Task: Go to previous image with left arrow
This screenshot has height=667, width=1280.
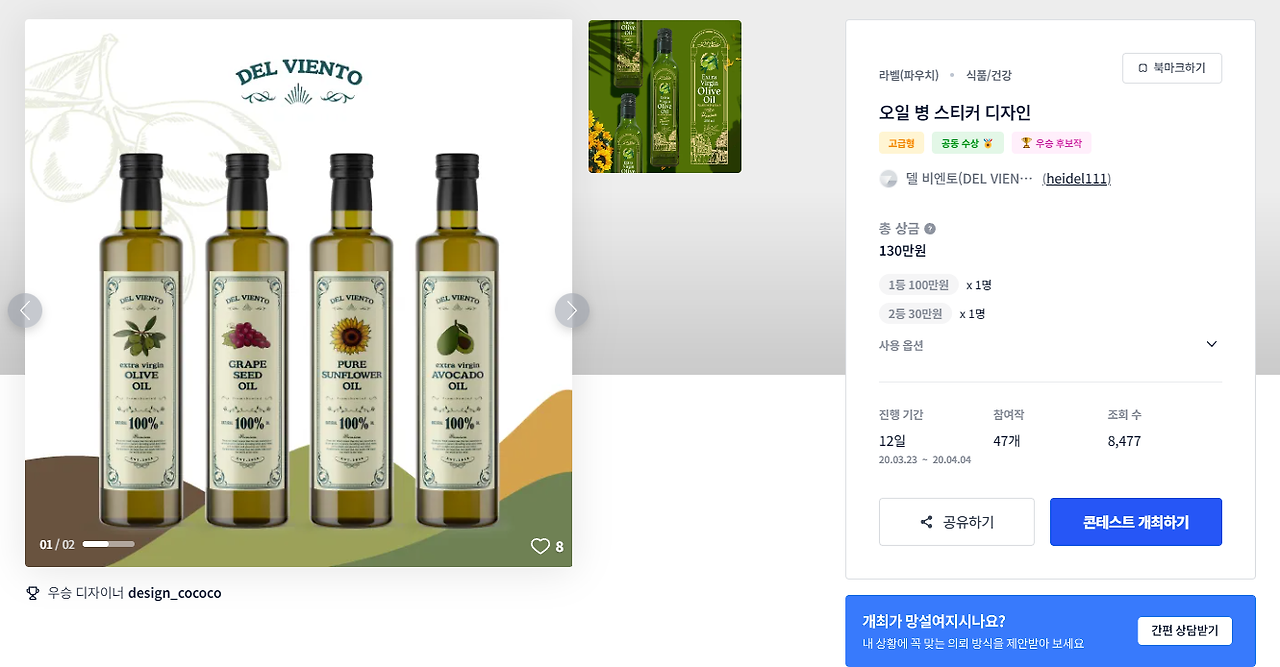Action: pyautogui.click(x=25, y=311)
